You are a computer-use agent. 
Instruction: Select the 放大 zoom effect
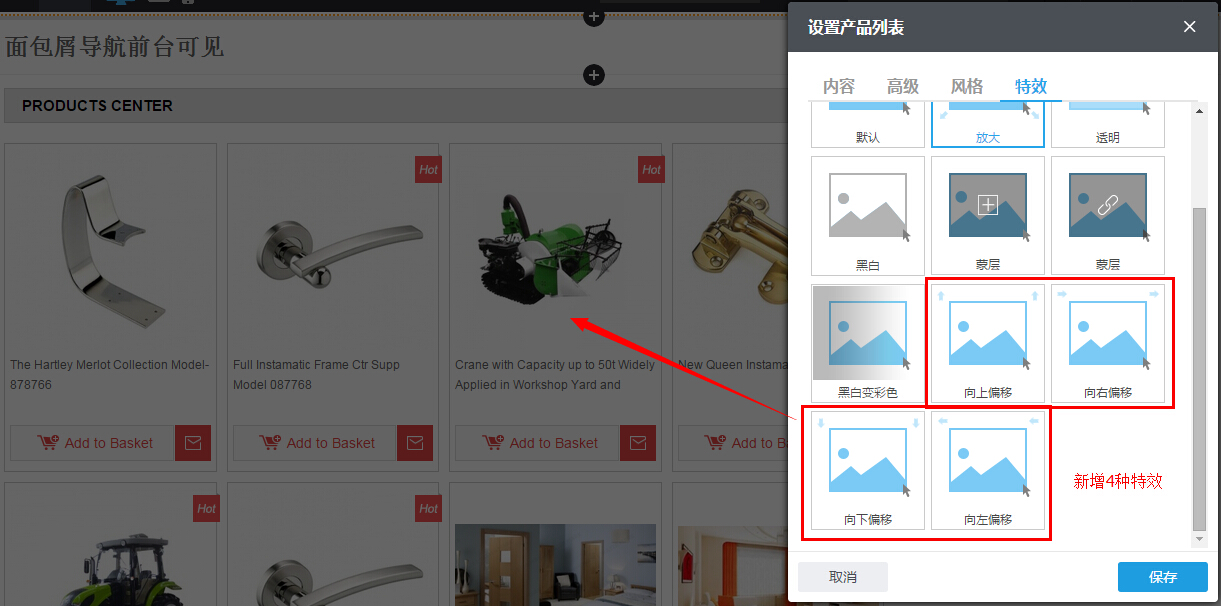tap(987, 124)
